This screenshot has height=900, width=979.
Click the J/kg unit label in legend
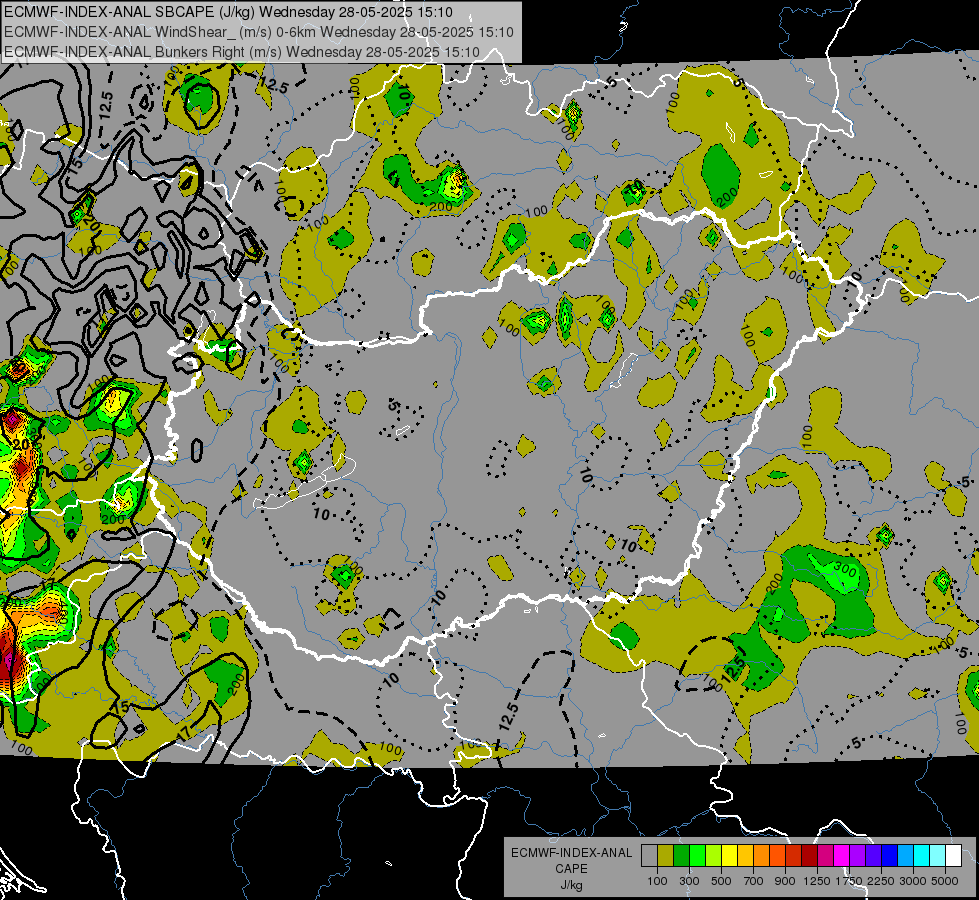coord(571,885)
